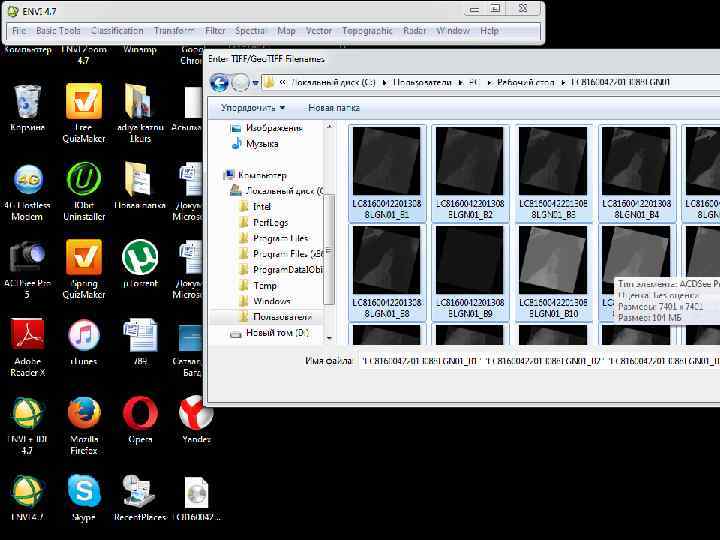Open the Map menu
Image resolution: width=720 pixels, height=540 pixels.
pos(286,31)
